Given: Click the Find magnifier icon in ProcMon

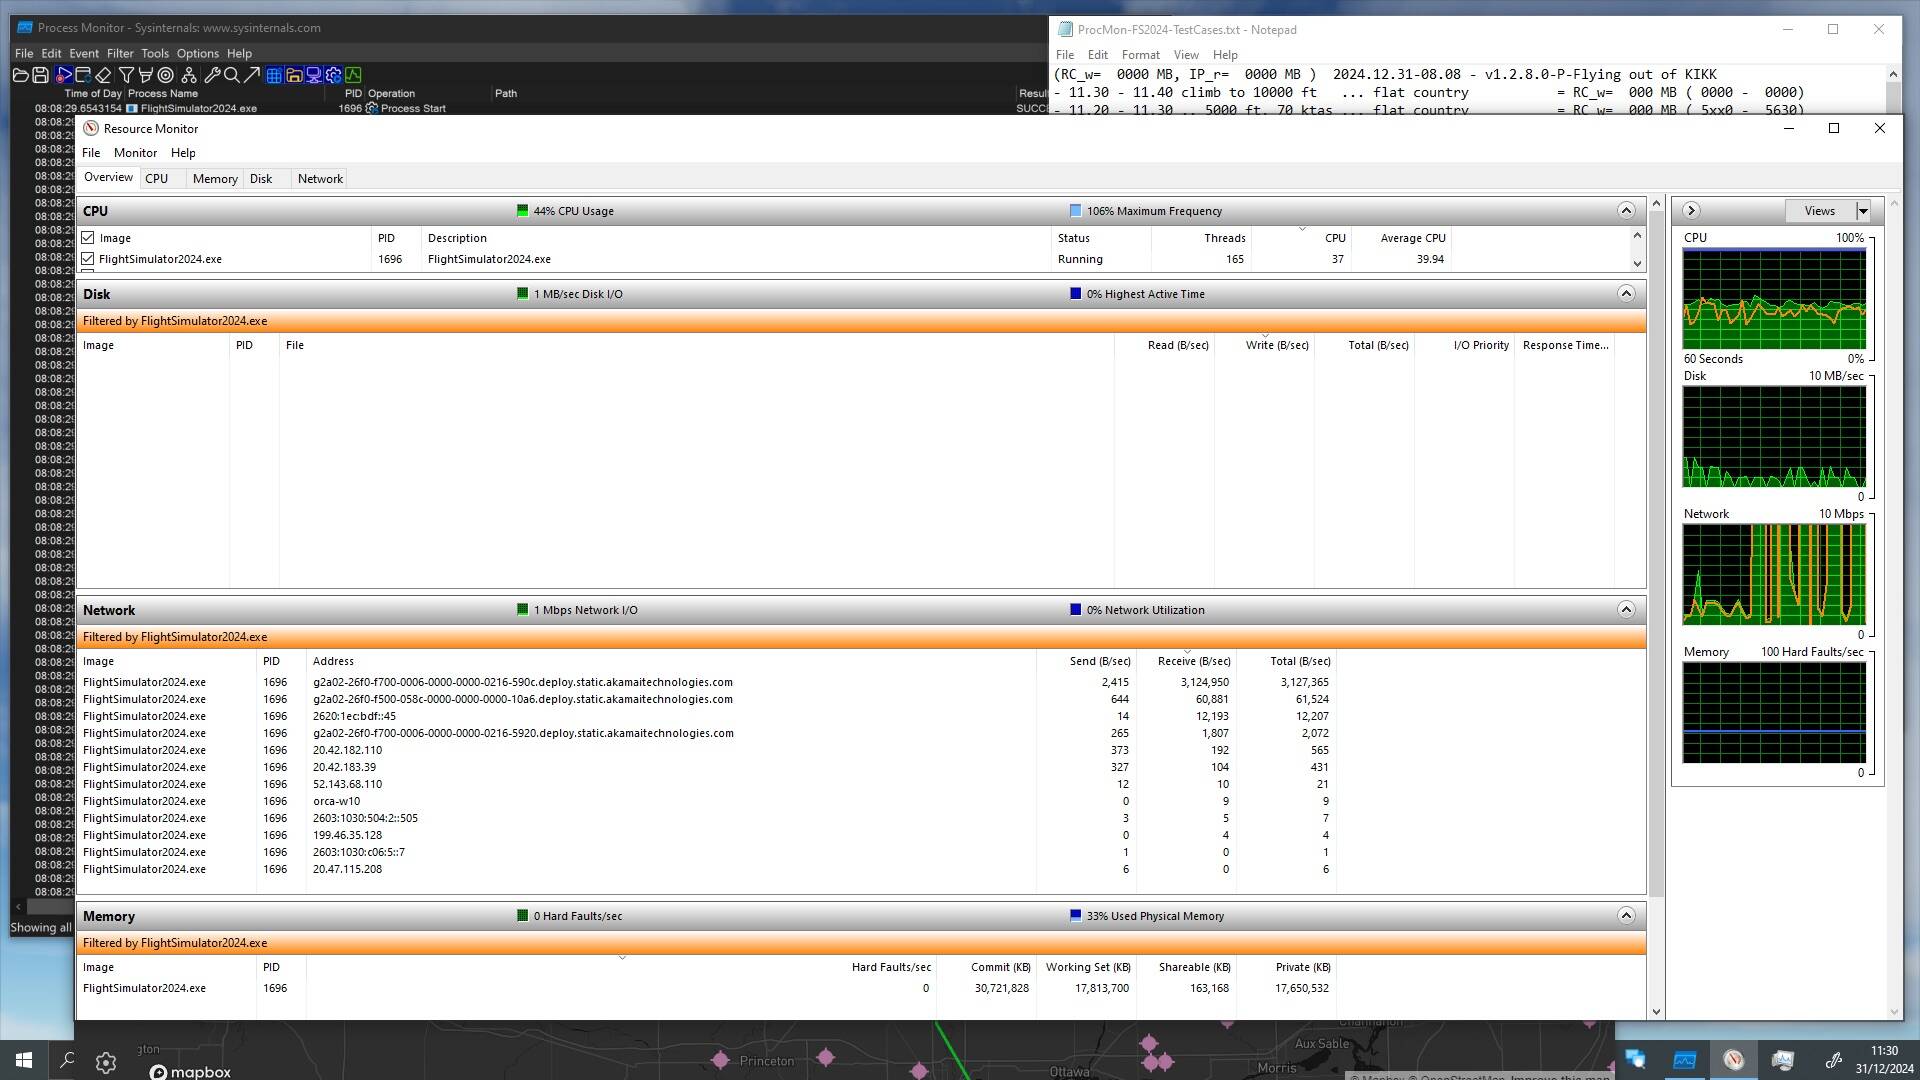Looking at the screenshot, I should point(231,75).
